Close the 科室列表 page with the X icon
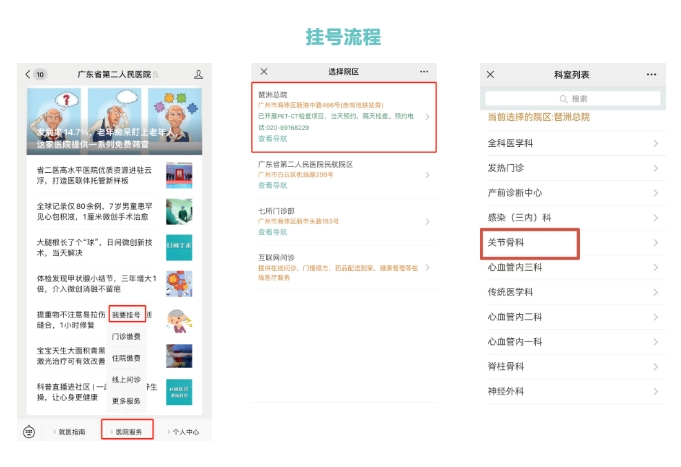The width and height of the screenshot is (681, 467). tap(490, 74)
